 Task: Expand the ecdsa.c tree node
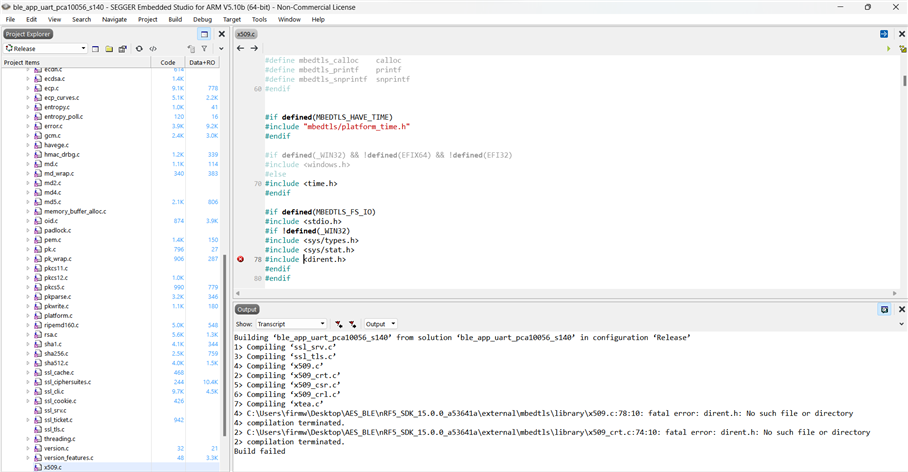point(27,79)
